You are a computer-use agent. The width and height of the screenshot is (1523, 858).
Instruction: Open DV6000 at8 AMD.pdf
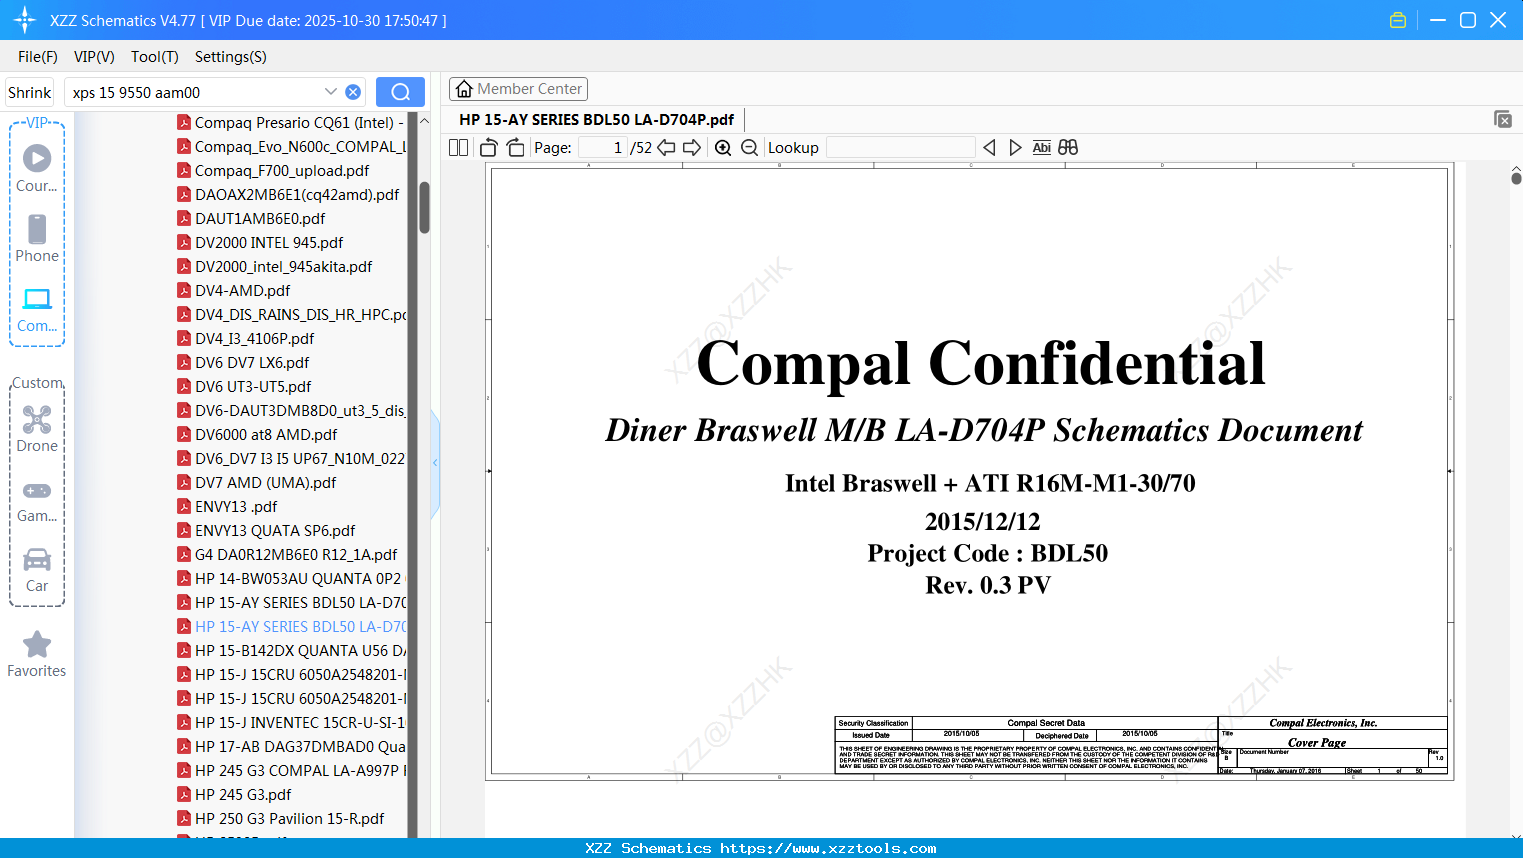(257, 434)
